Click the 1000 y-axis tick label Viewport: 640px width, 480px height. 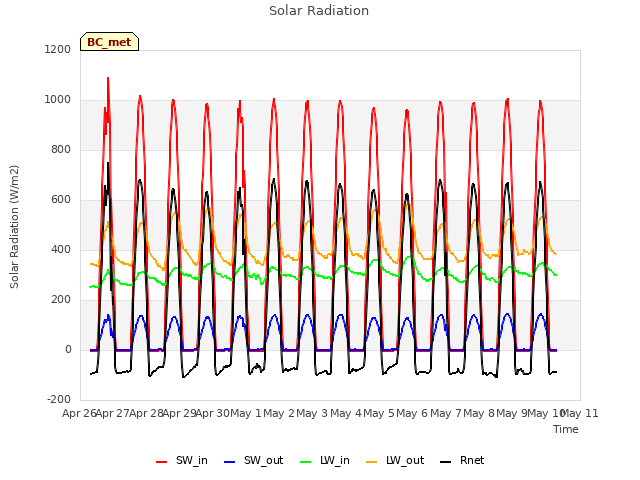(x=58, y=100)
